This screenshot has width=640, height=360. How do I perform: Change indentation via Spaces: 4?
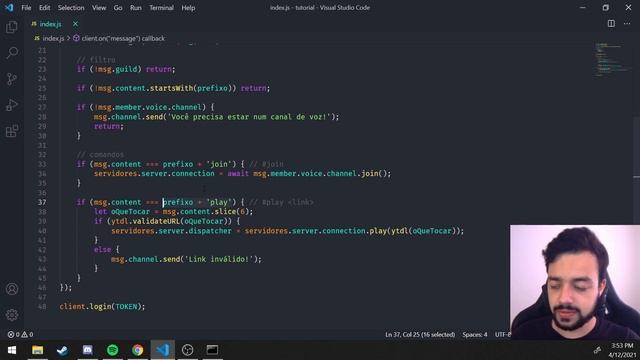[x=475, y=335]
